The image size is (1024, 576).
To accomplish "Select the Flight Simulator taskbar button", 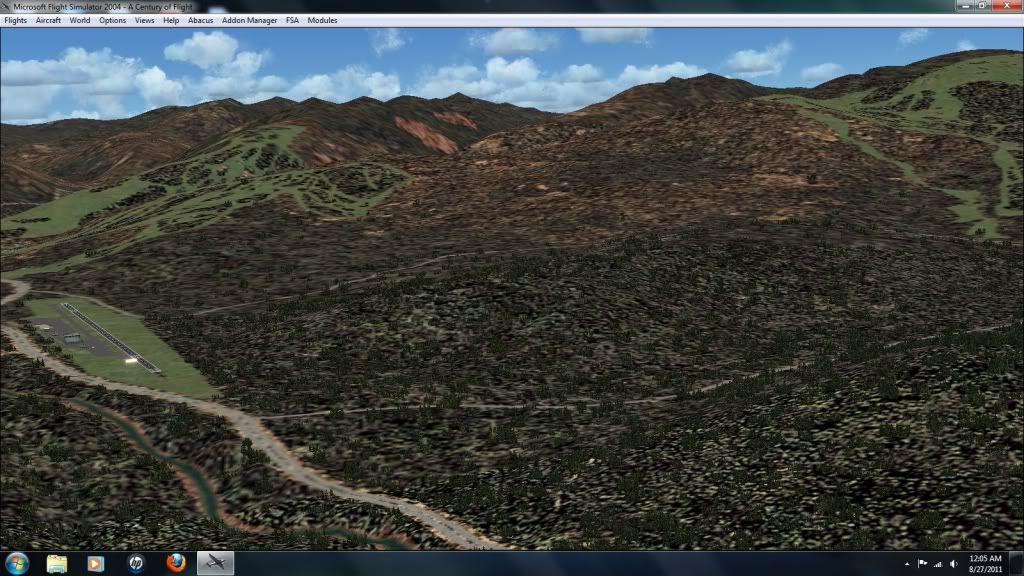I will [x=215, y=563].
